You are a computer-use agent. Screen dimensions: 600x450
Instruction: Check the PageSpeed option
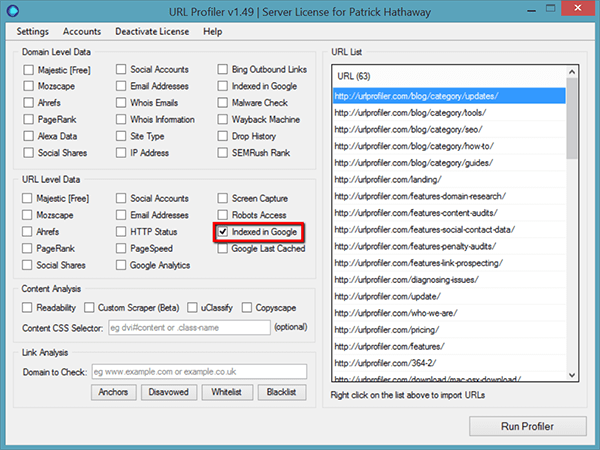[x=121, y=248]
